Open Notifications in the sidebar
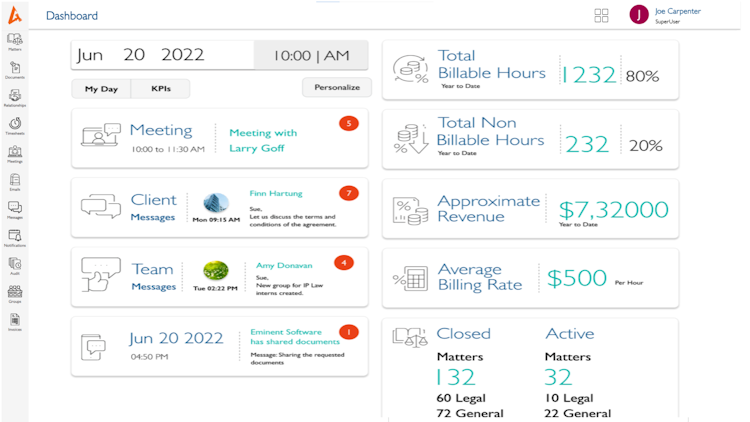 point(15,237)
